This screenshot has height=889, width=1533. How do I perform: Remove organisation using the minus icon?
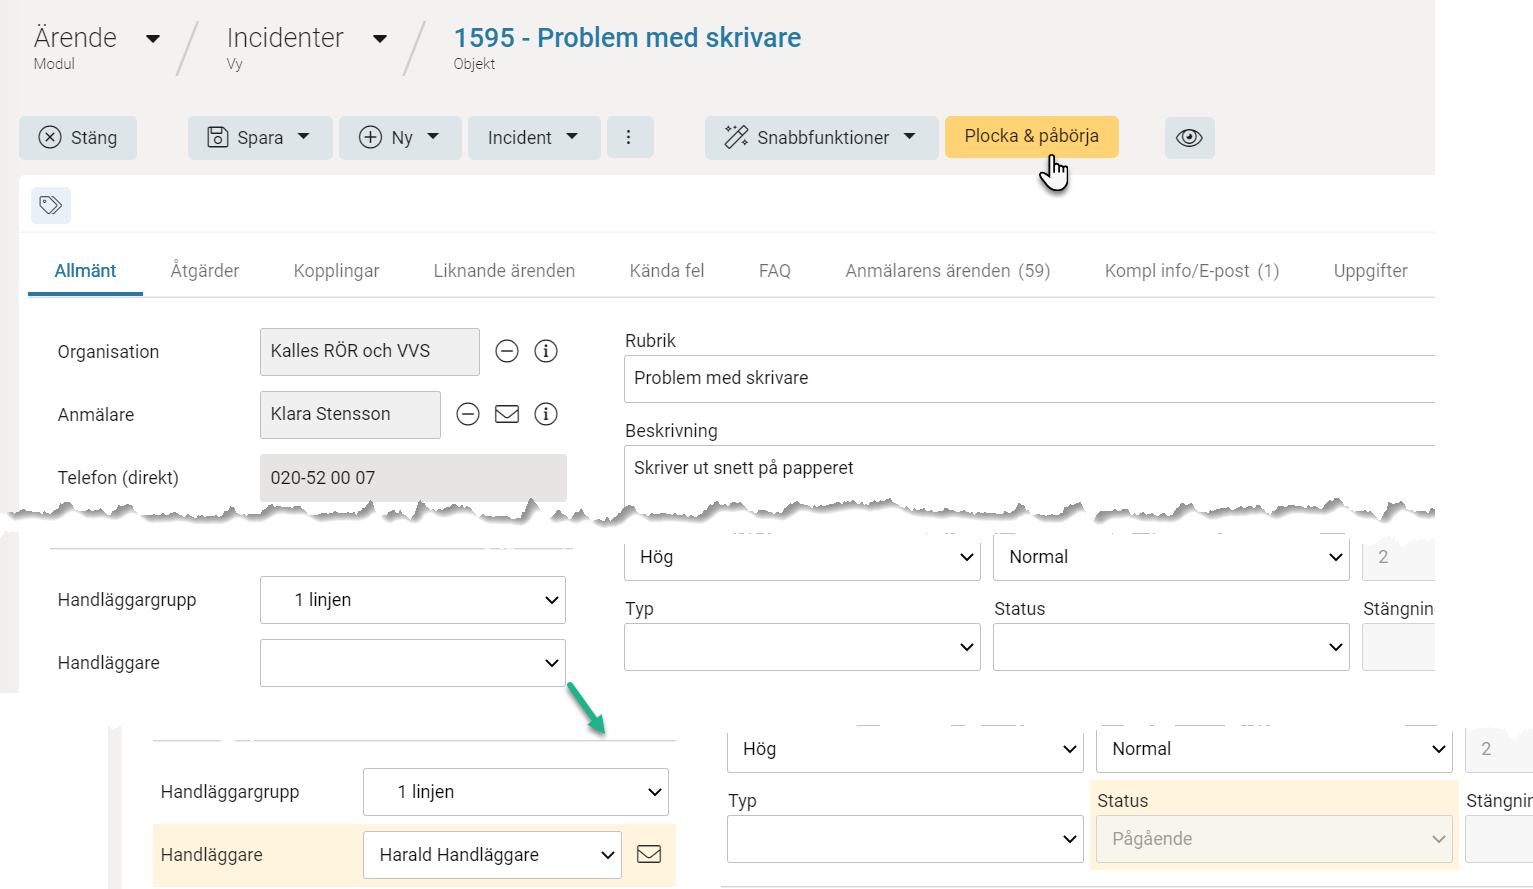(x=507, y=352)
